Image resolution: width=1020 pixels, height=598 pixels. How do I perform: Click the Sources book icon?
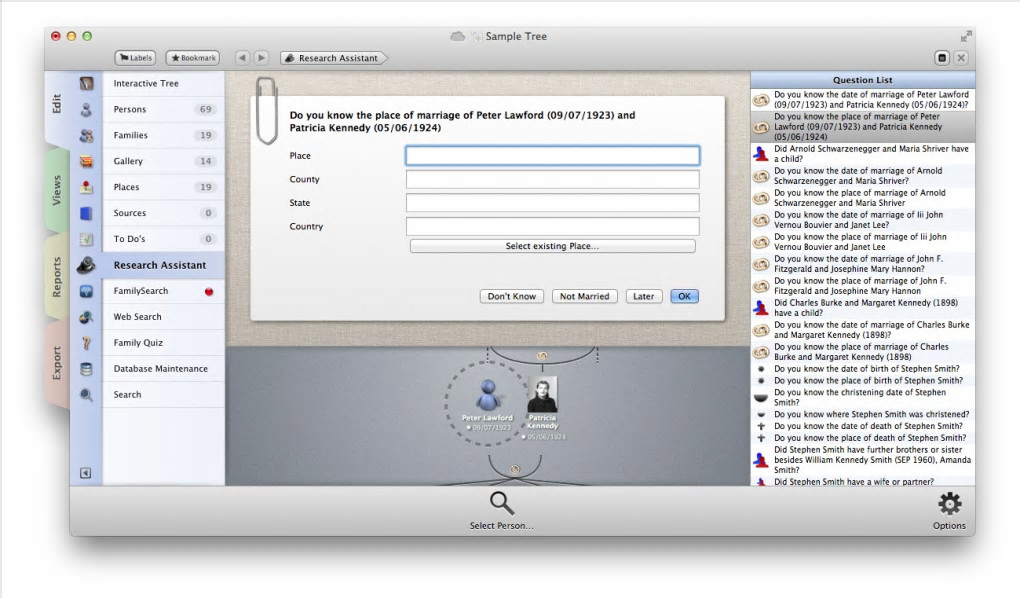[86, 213]
